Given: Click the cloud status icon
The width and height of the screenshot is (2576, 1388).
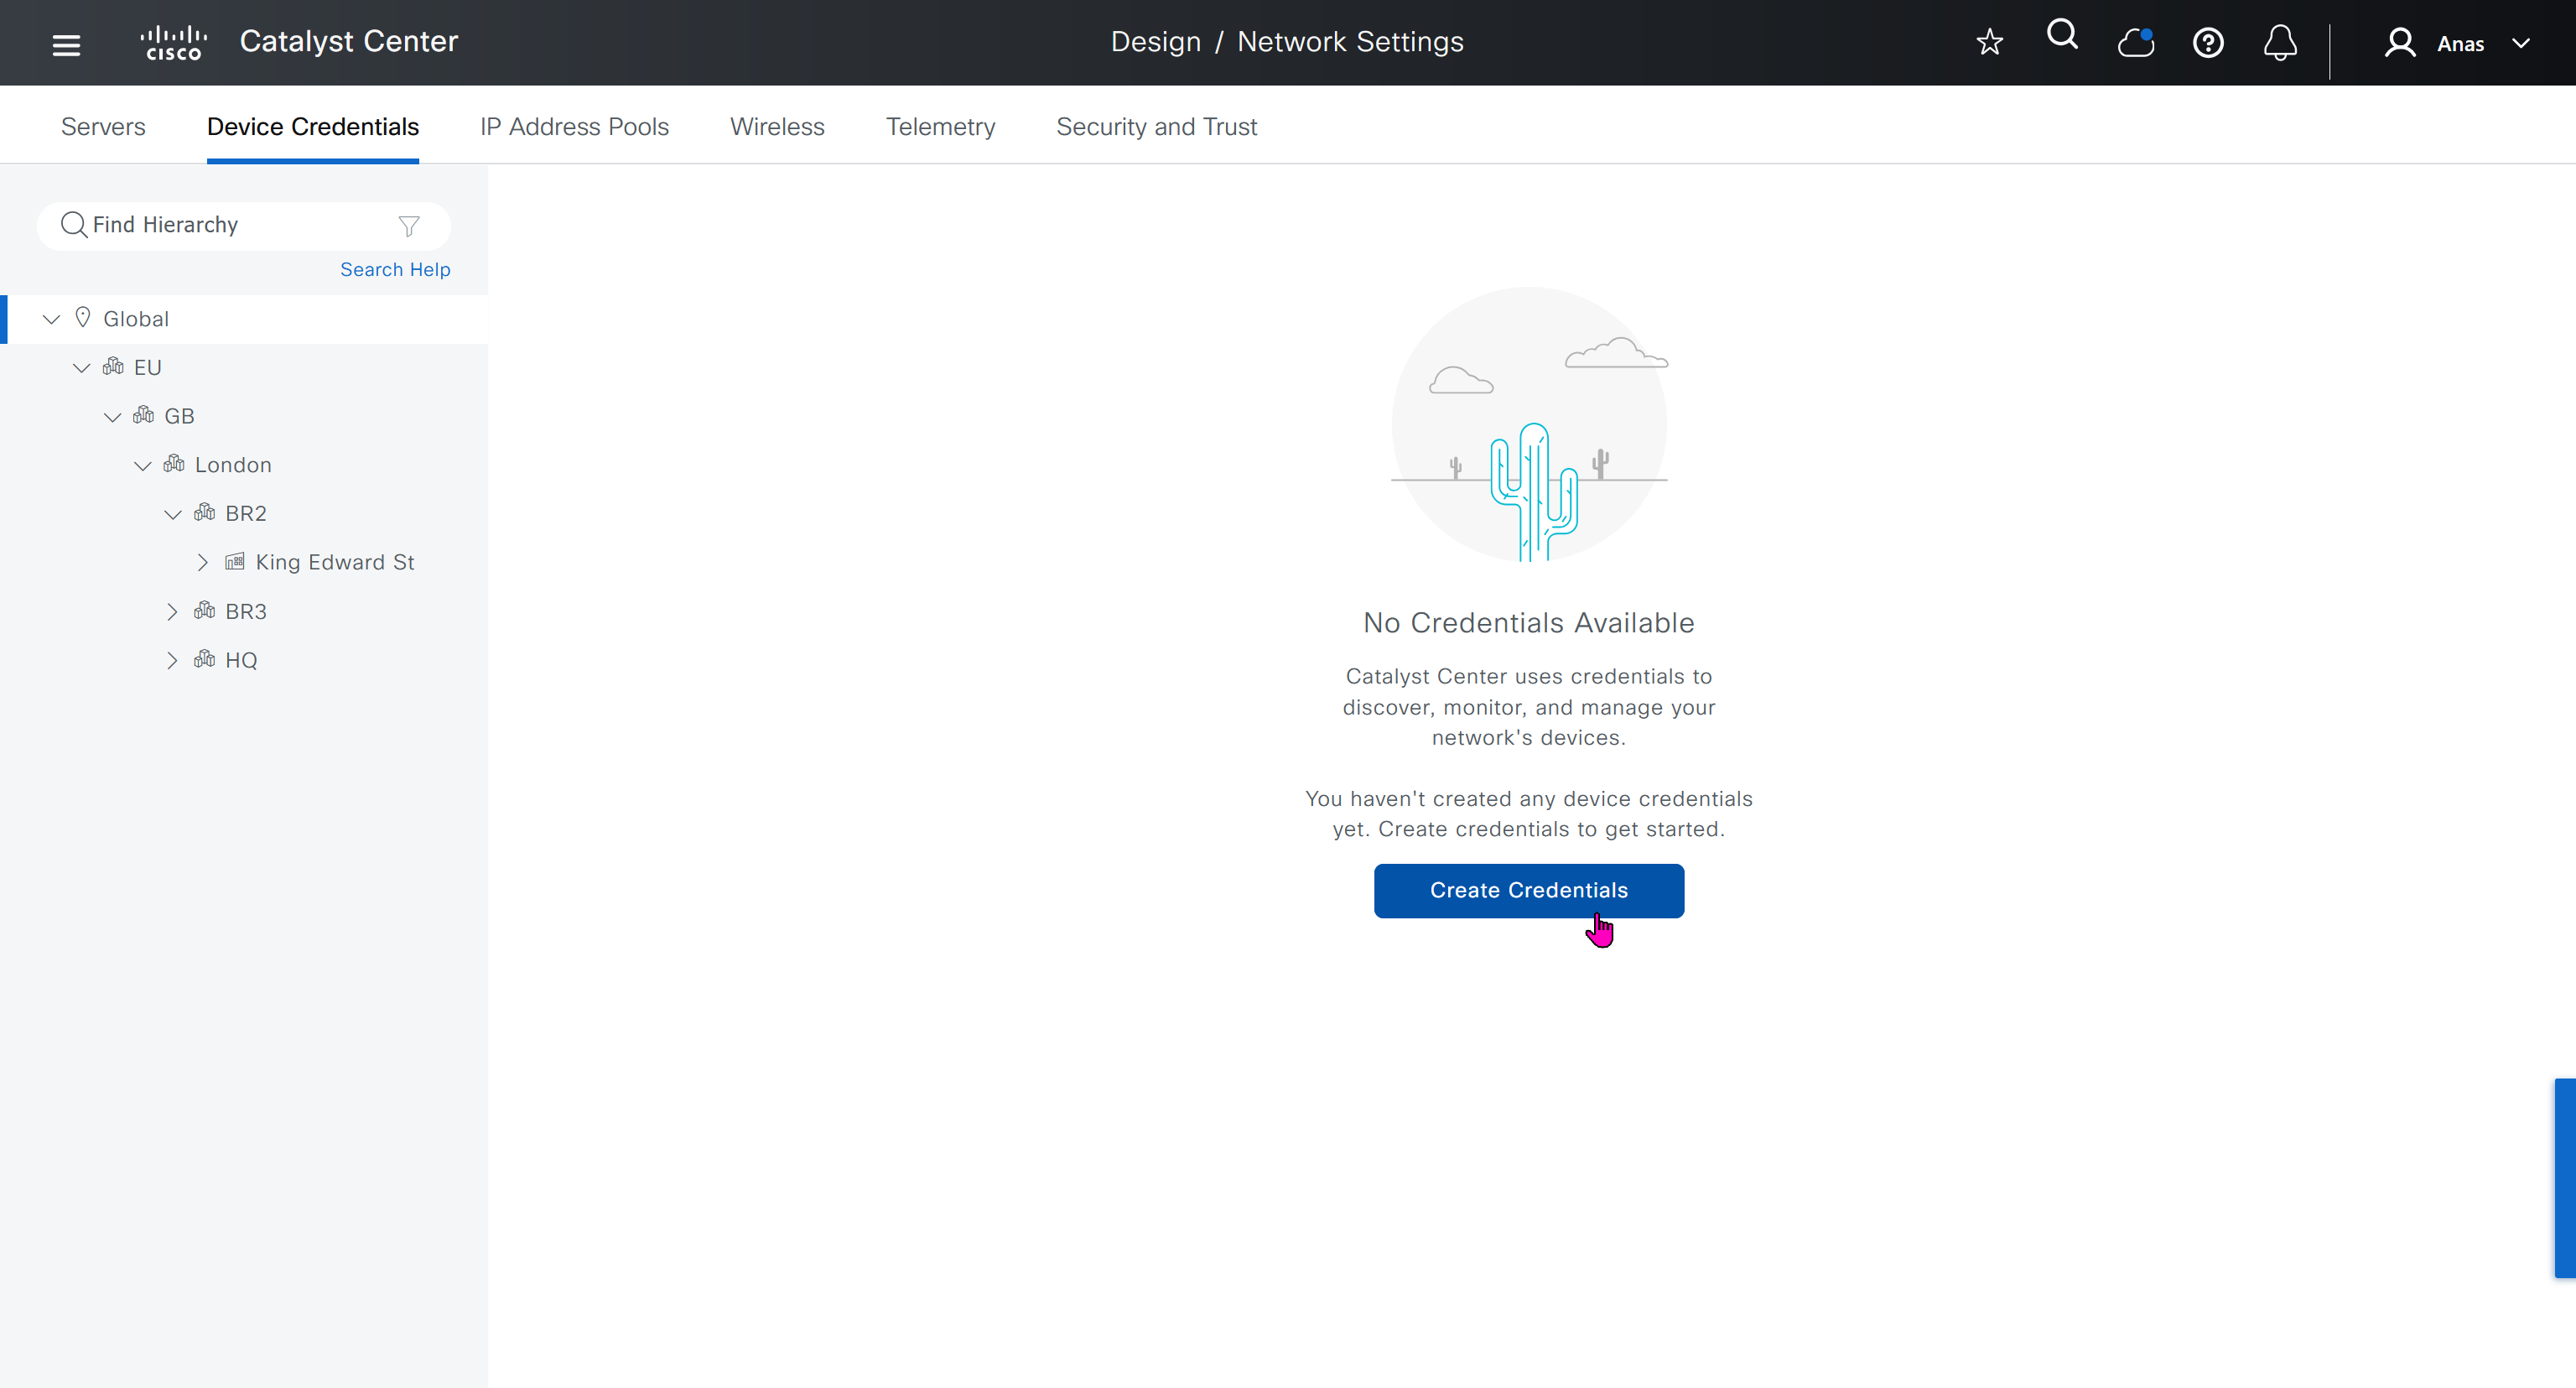Looking at the screenshot, I should (2135, 43).
